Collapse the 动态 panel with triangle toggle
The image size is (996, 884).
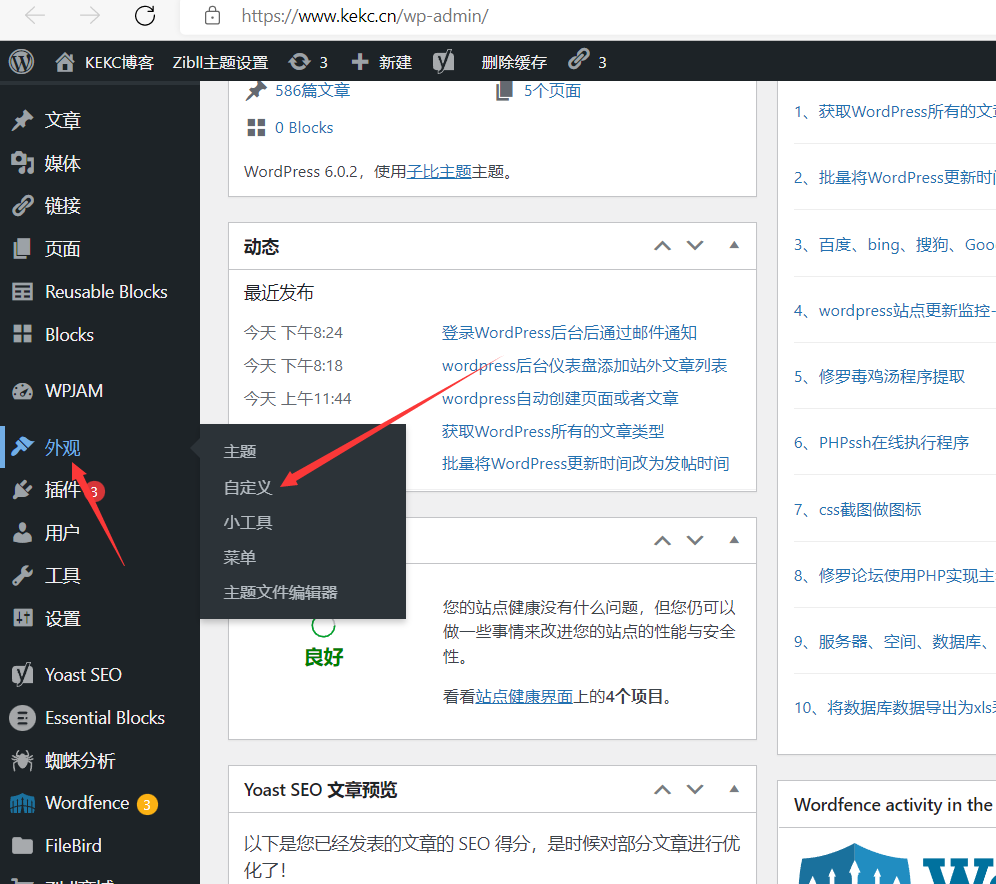pos(734,246)
